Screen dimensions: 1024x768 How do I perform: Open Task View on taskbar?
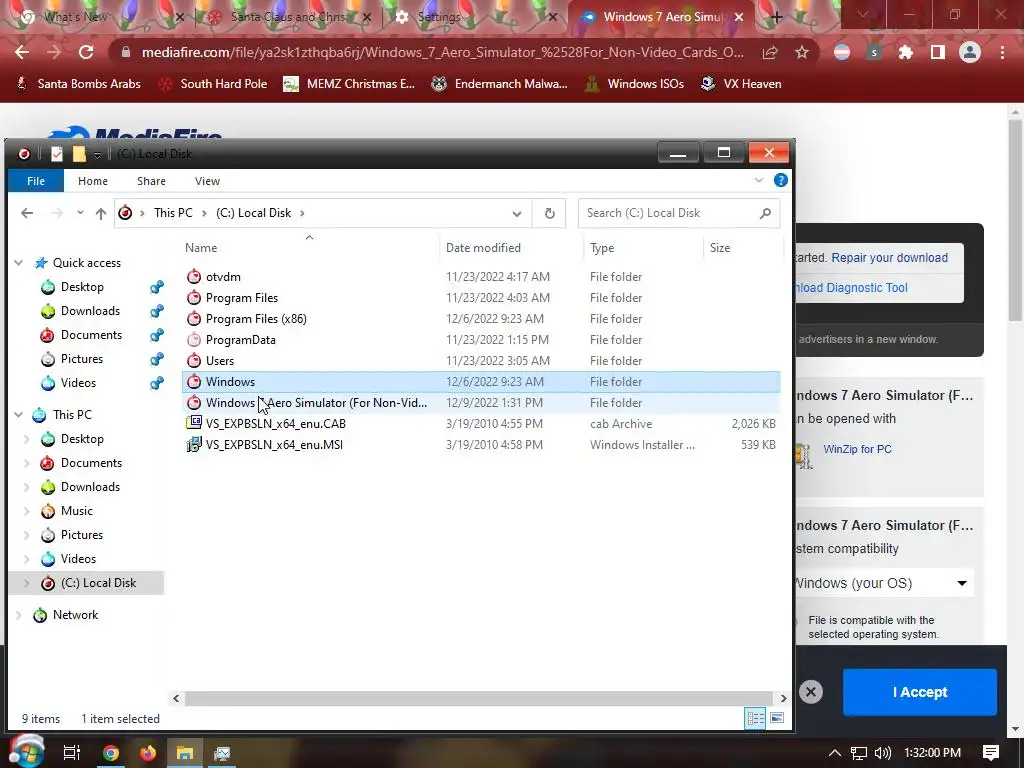[x=71, y=753]
